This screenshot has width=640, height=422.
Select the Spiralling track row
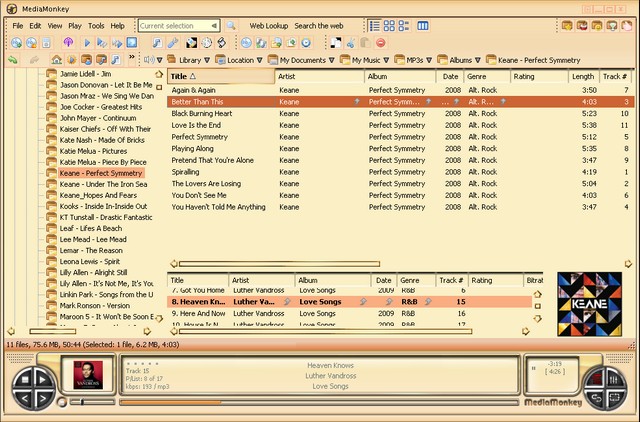[x=400, y=172]
